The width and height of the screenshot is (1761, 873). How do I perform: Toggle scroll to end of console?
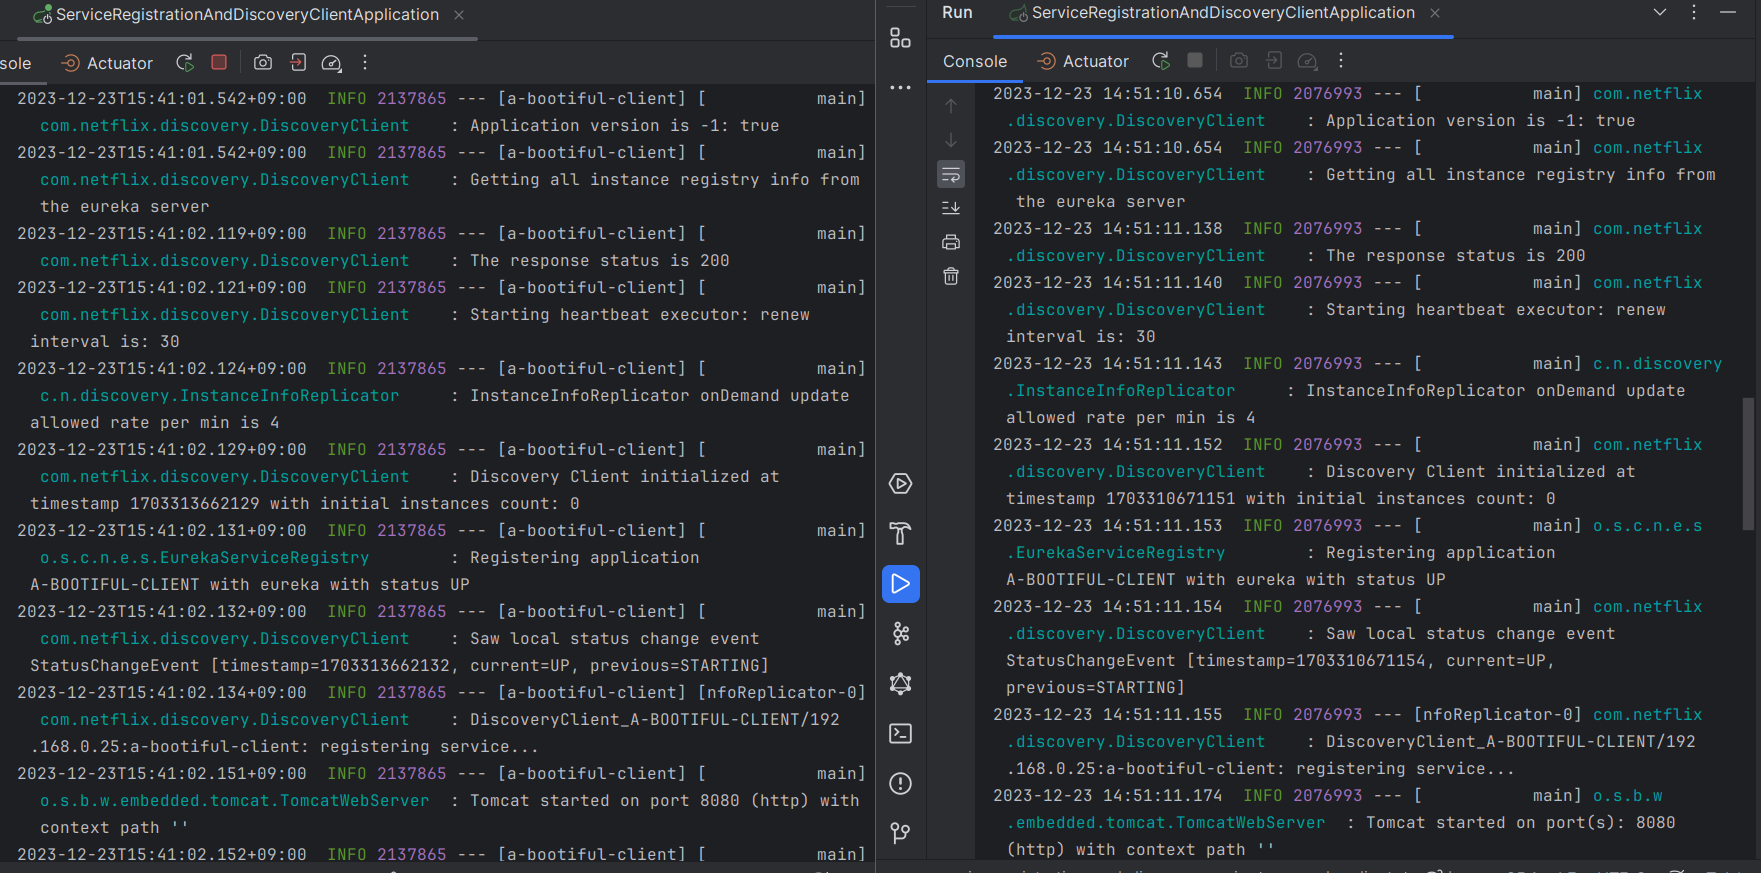951,208
